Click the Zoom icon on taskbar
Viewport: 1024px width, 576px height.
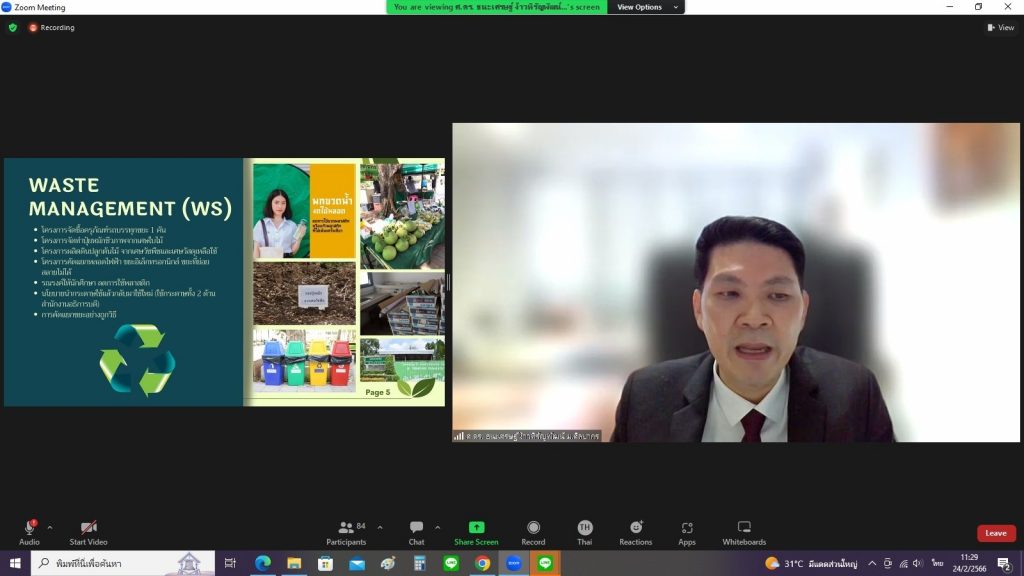point(513,563)
